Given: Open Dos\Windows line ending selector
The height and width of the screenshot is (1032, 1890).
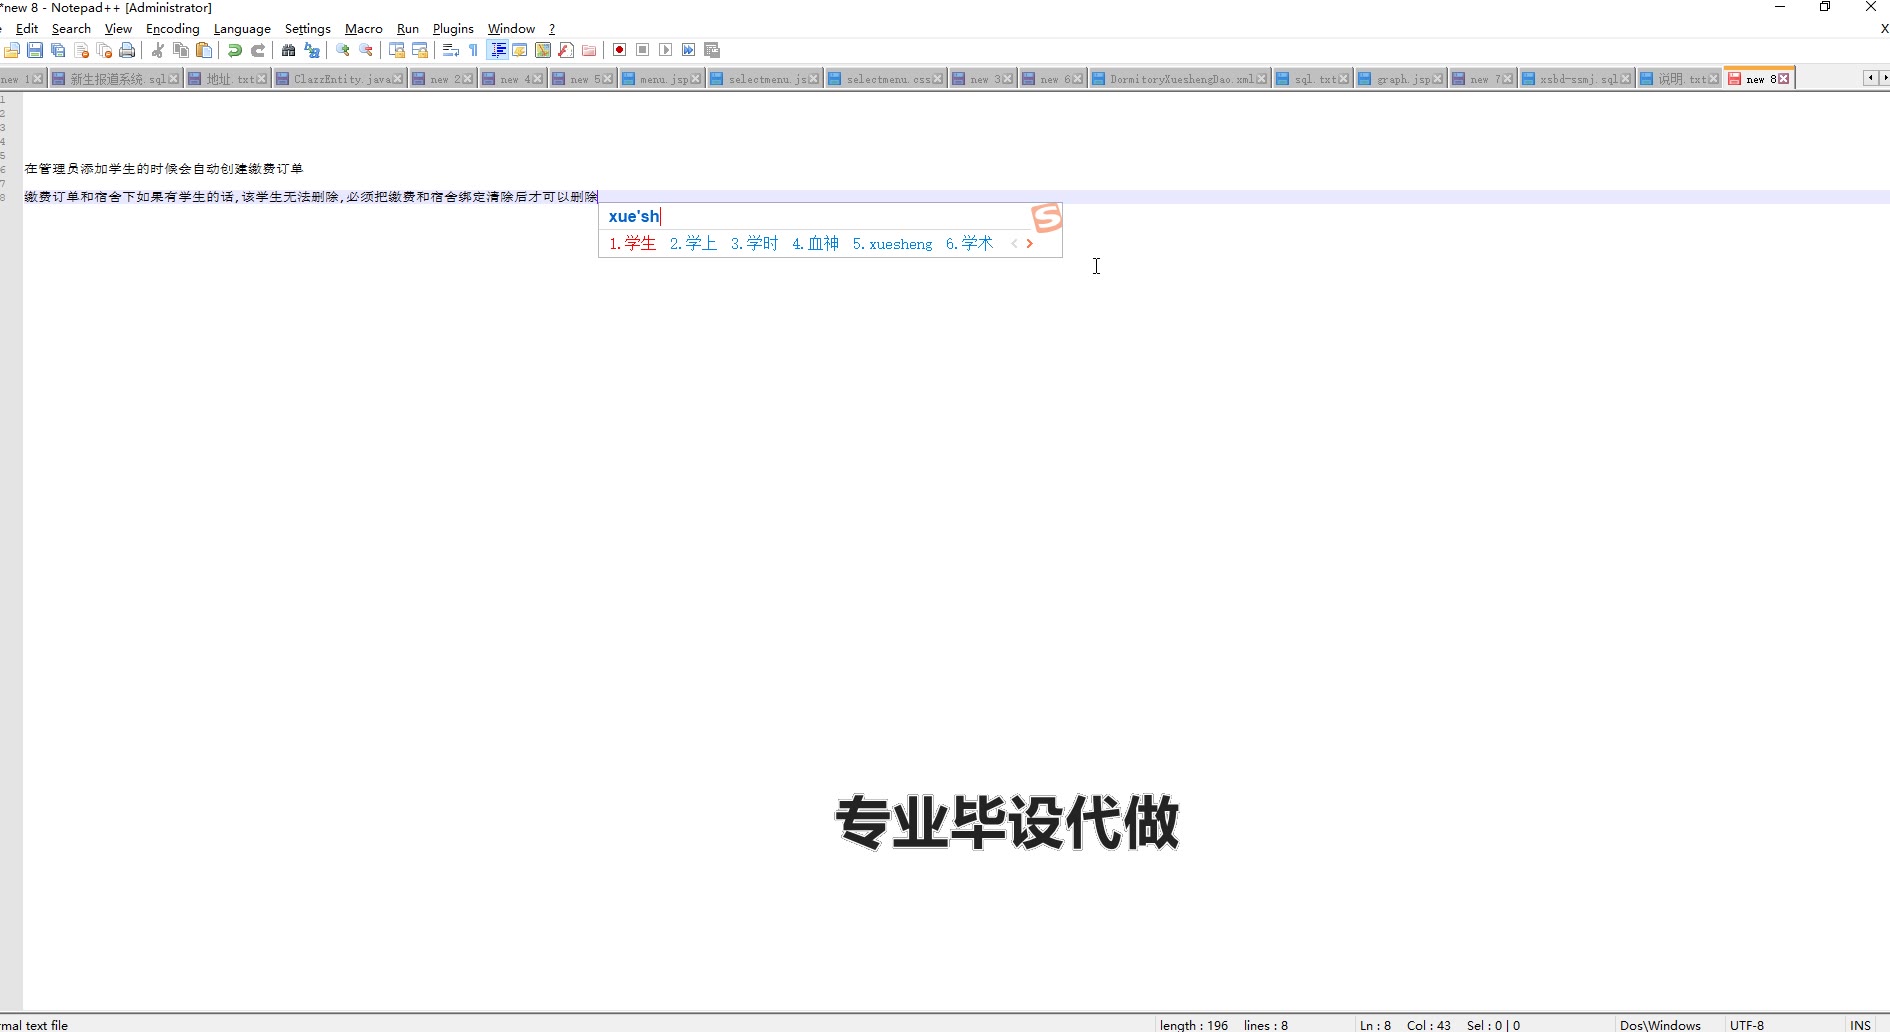Looking at the screenshot, I should pos(1660,1025).
